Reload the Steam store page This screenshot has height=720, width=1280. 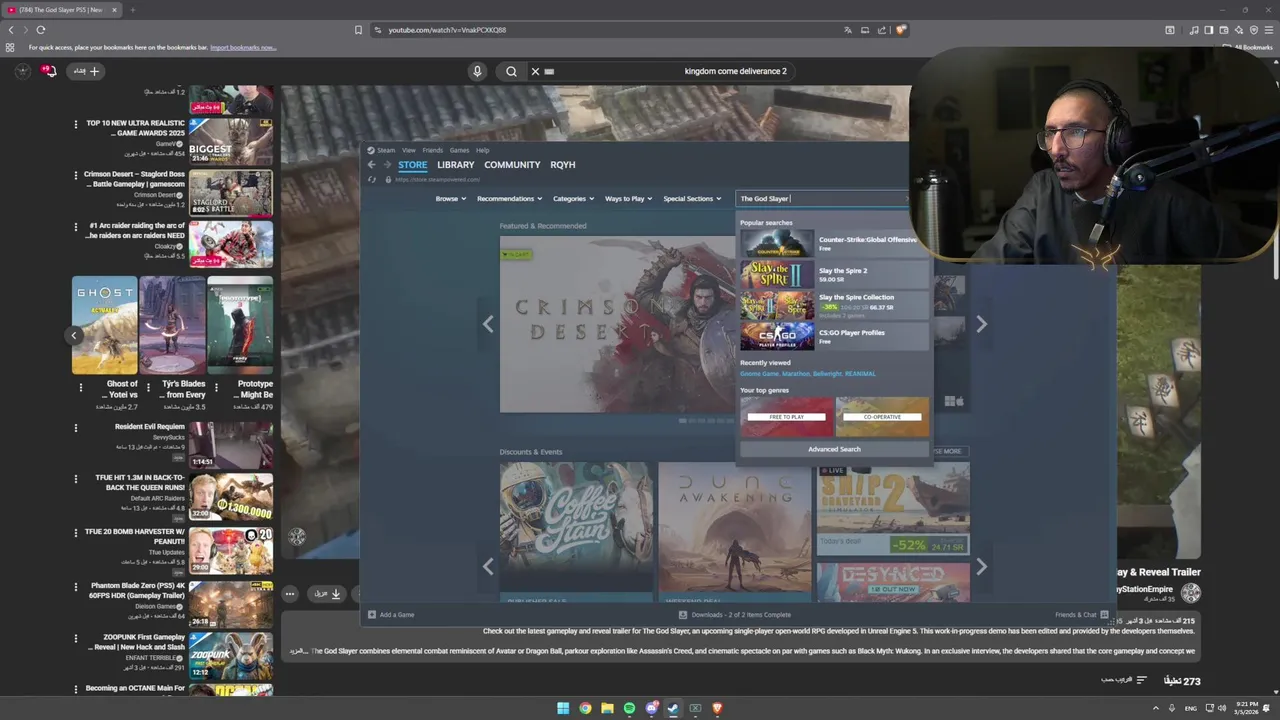pos(372,180)
